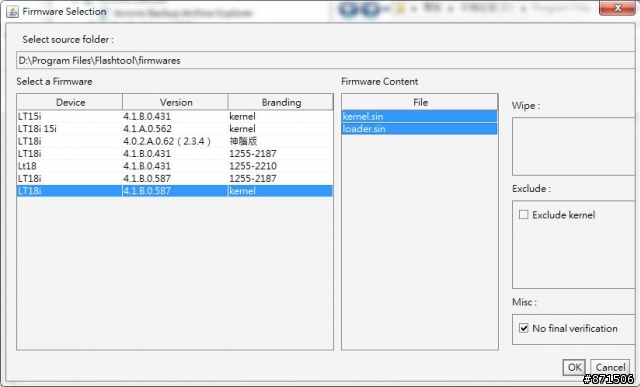Viewport: 640px width, 387px height.
Task: Click branding 1255-2210 cell
Action: point(281,166)
